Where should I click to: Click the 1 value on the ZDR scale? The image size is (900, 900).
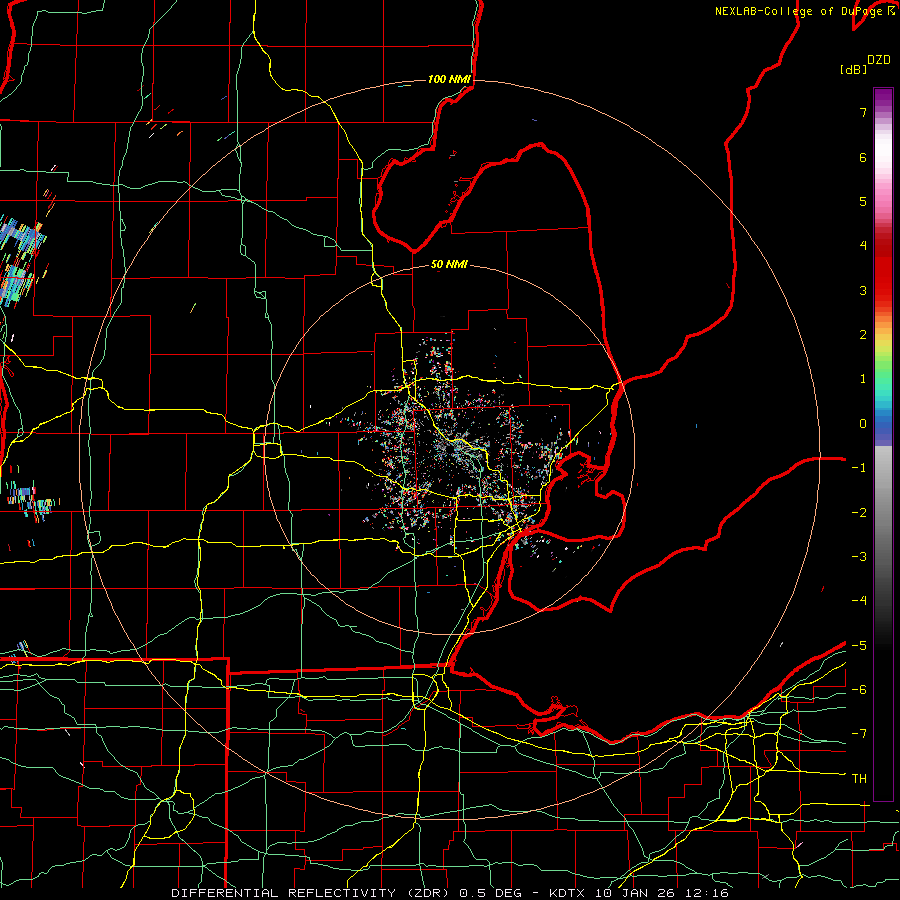[863, 379]
